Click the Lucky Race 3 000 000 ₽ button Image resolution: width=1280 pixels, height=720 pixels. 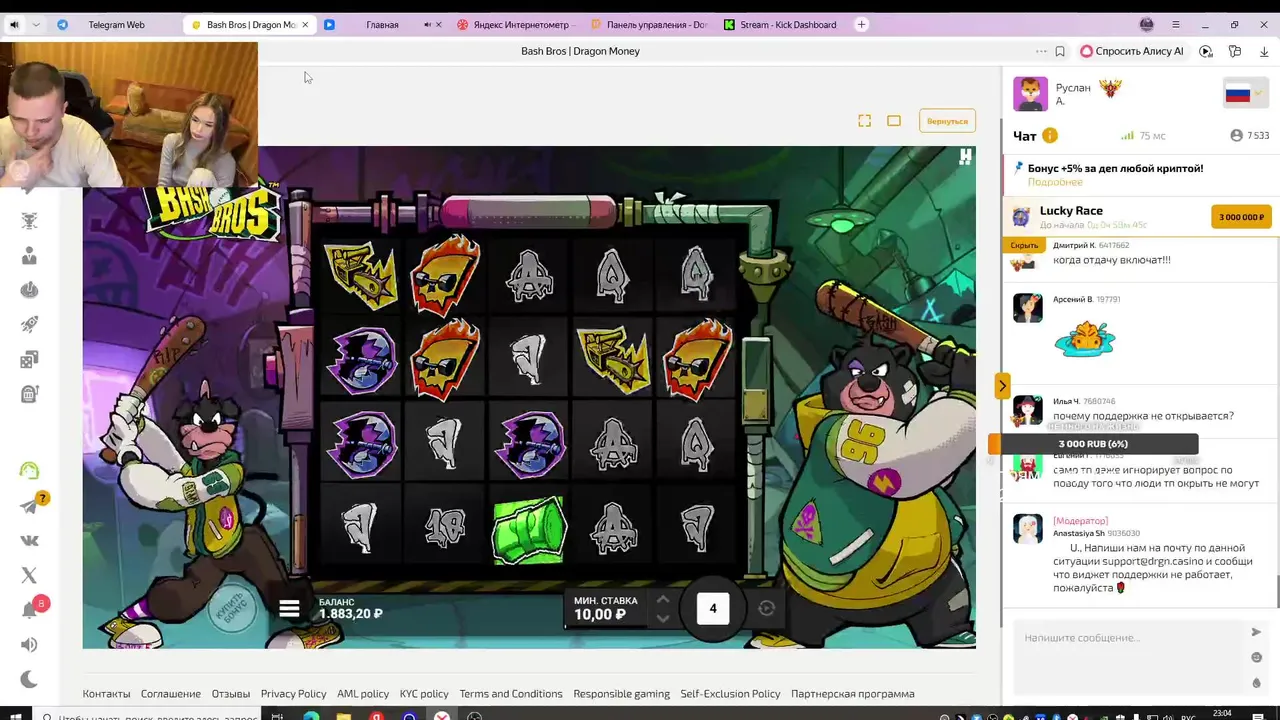tap(1241, 217)
